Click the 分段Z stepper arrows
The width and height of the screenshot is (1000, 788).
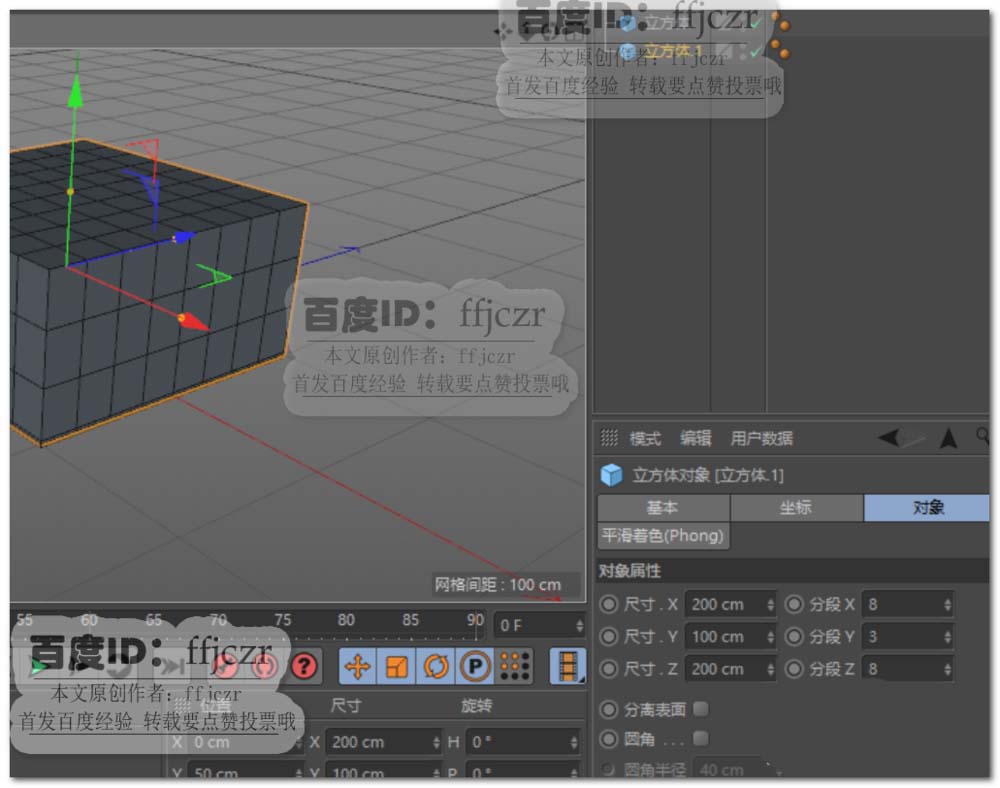point(947,669)
